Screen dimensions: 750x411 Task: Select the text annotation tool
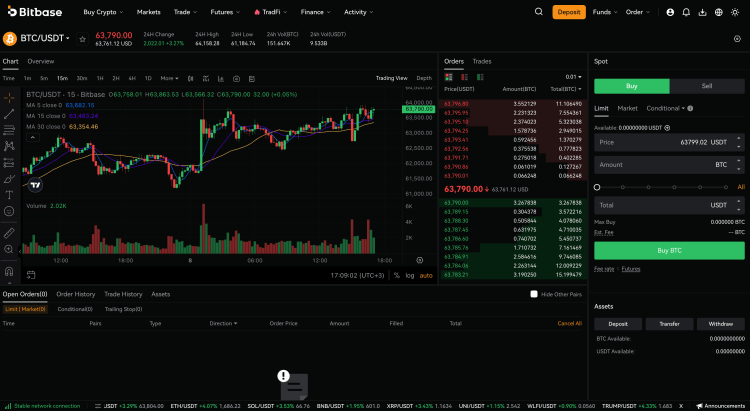pos(9,195)
